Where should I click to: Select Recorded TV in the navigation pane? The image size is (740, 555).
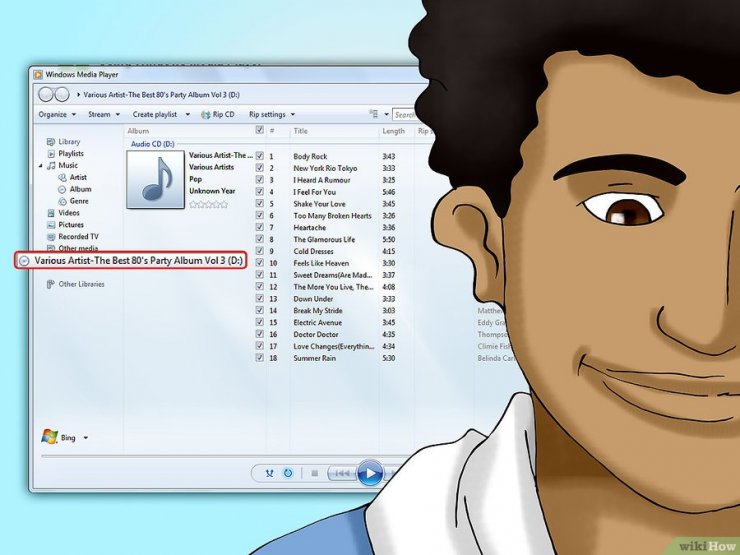pyautogui.click(x=78, y=237)
